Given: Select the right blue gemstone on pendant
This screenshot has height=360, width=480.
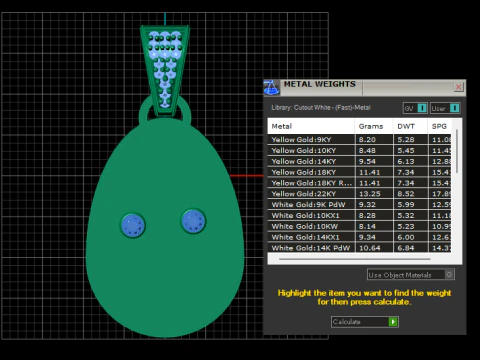Looking at the screenshot, I should coord(193,221).
